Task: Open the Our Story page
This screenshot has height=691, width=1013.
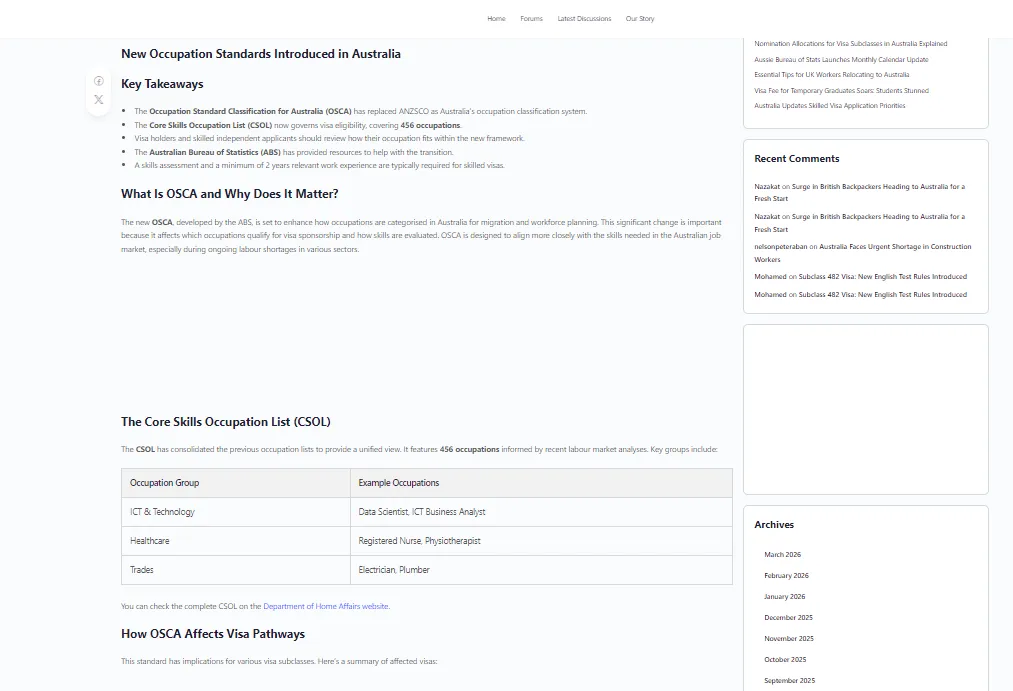Action: click(640, 19)
